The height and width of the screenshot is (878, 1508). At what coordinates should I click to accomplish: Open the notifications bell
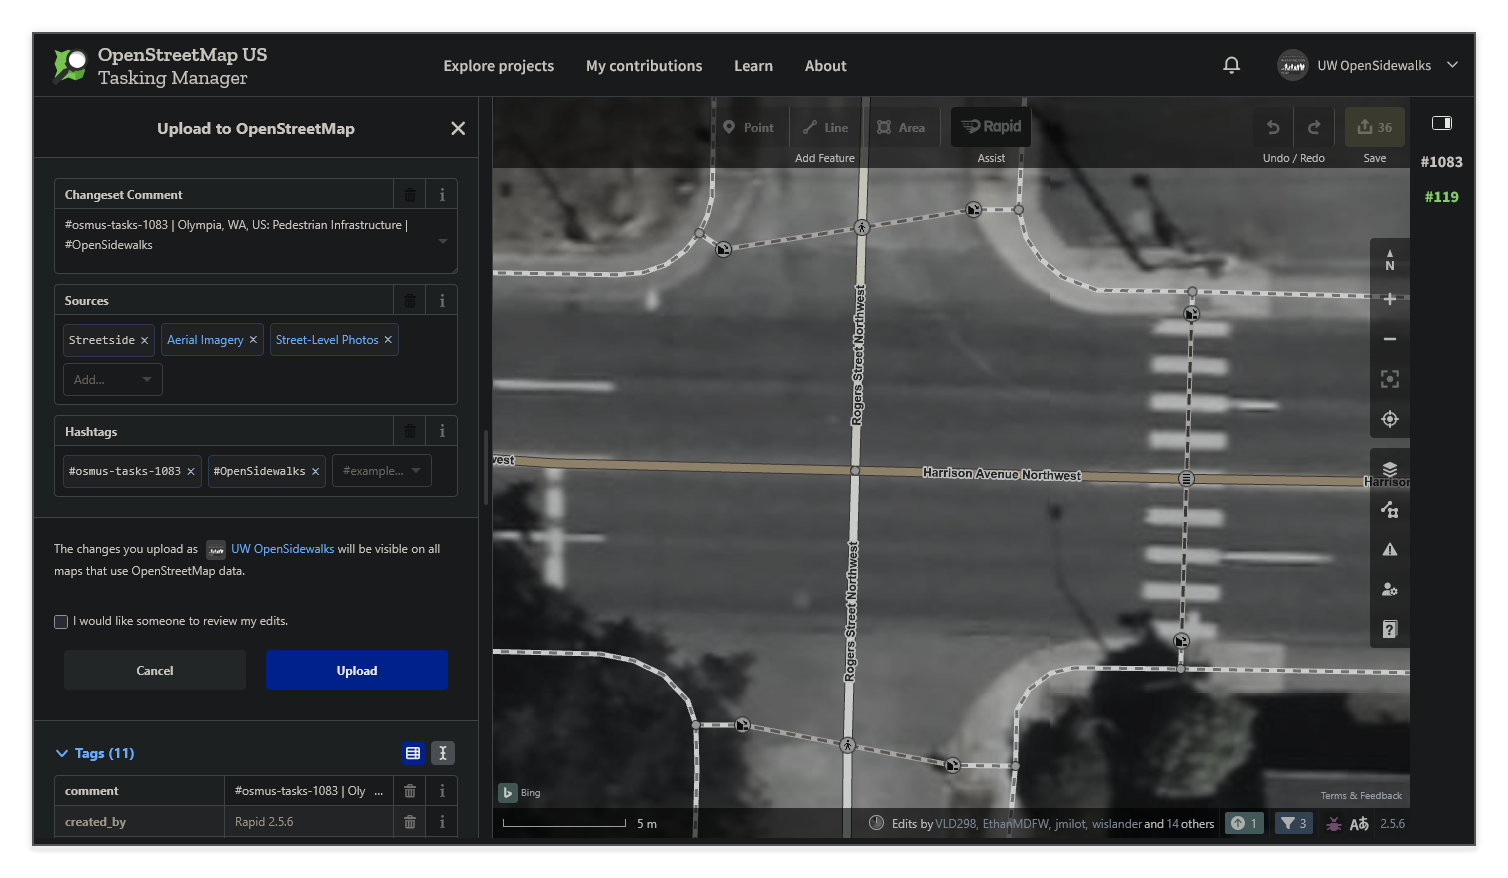tap(1231, 64)
